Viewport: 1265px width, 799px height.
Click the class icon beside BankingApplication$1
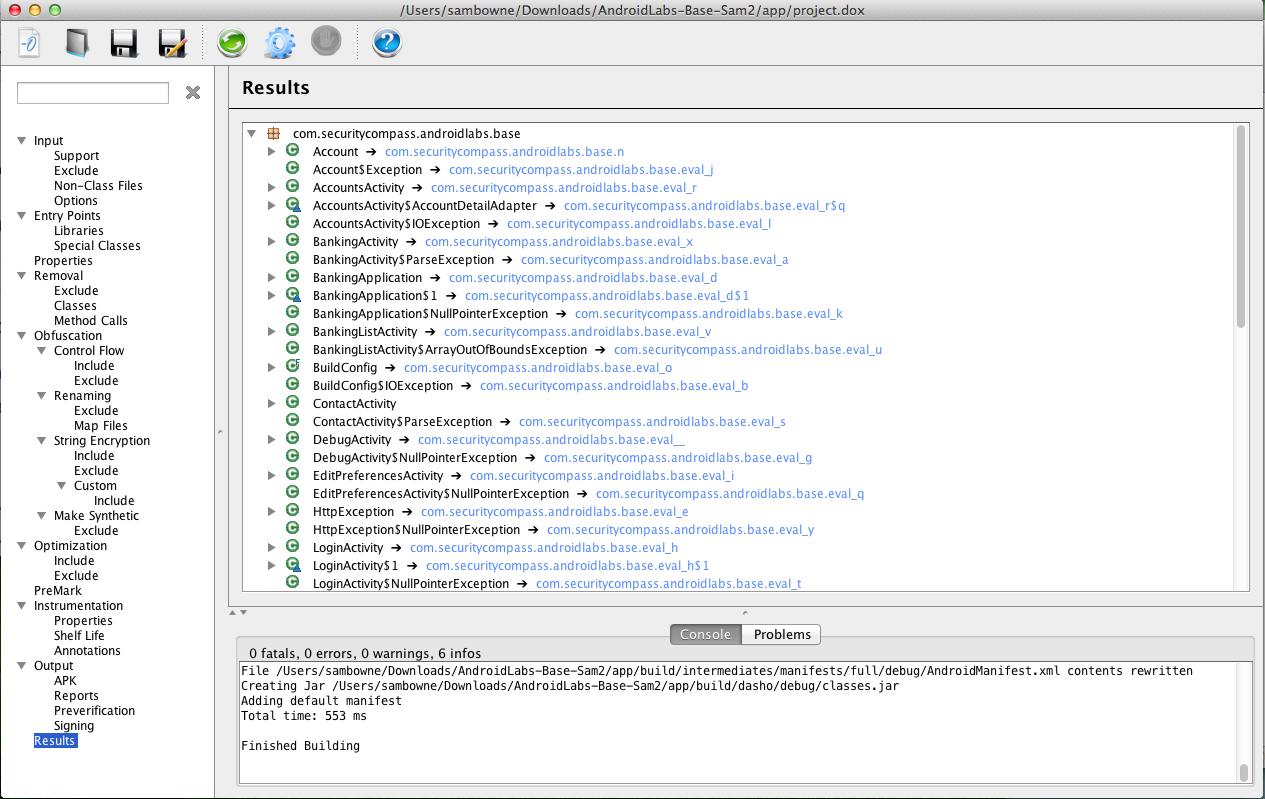[x=293, y=295]
